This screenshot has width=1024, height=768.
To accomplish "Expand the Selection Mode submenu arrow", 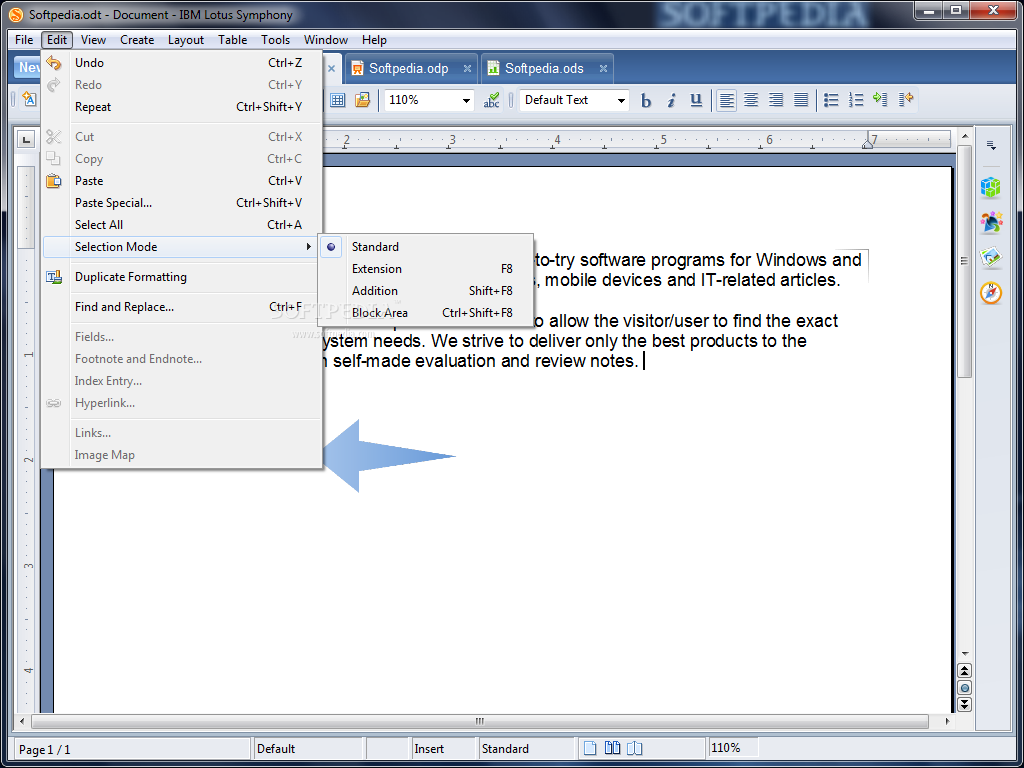I will point(308,247).
